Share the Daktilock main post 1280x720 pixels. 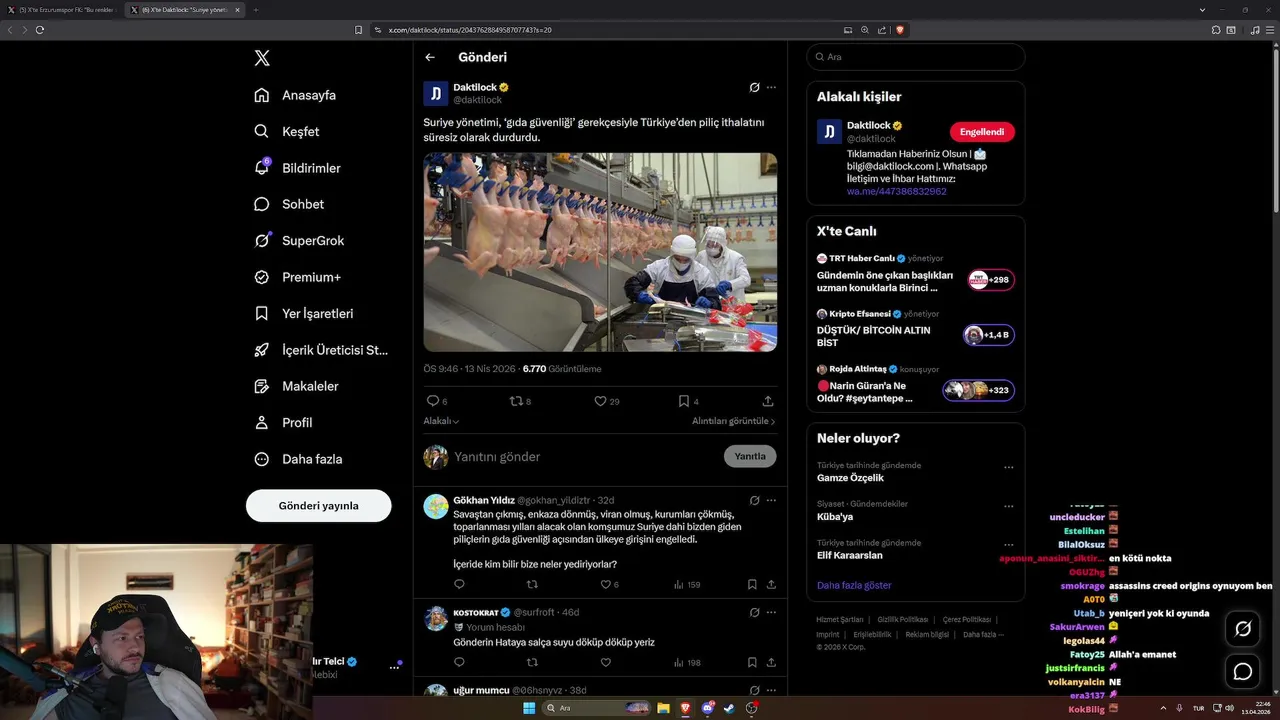768,401
